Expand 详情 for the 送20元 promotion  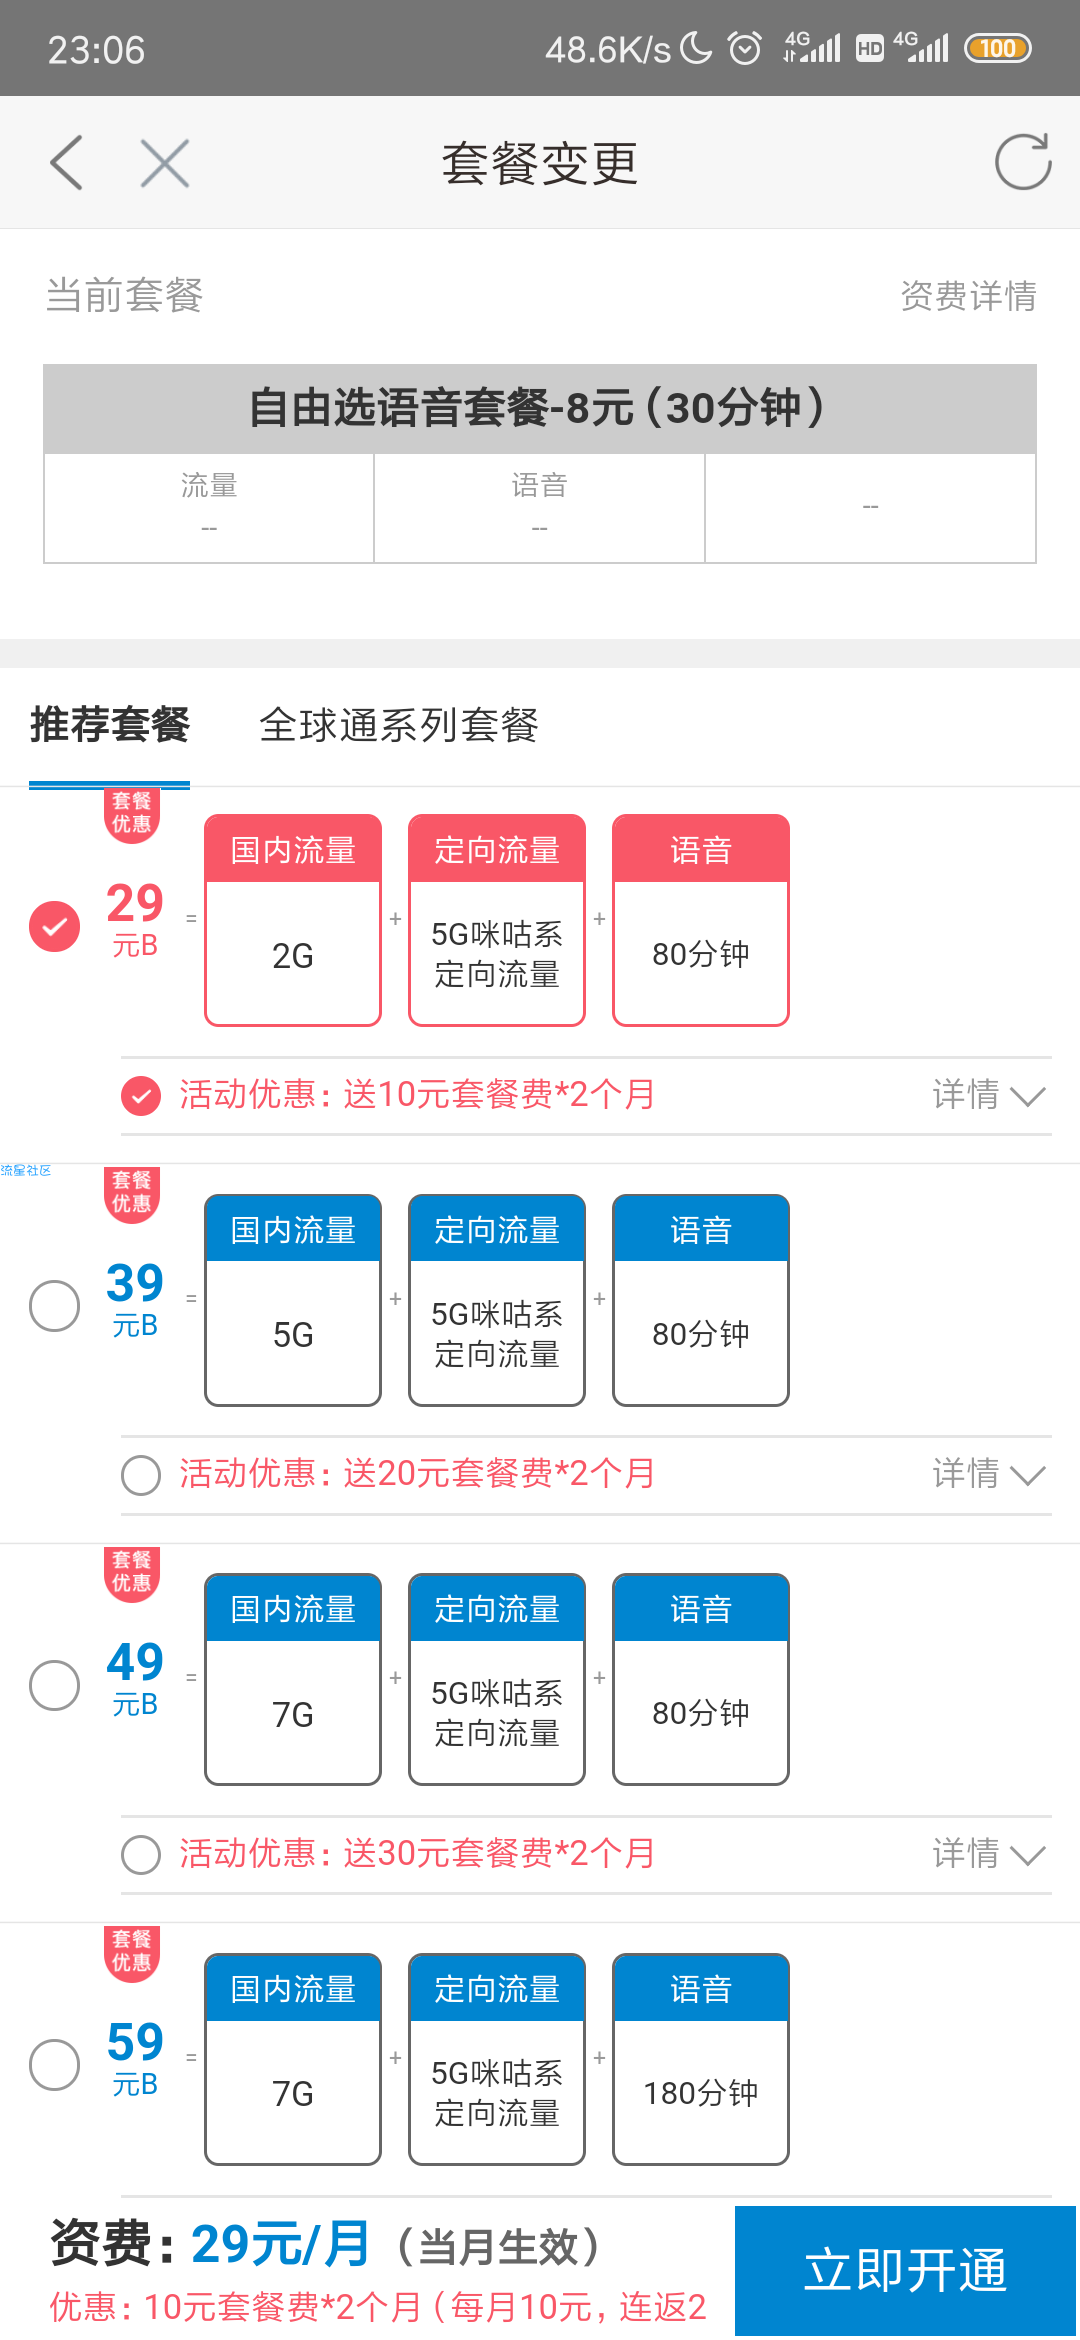click(x=989, y=1474)
